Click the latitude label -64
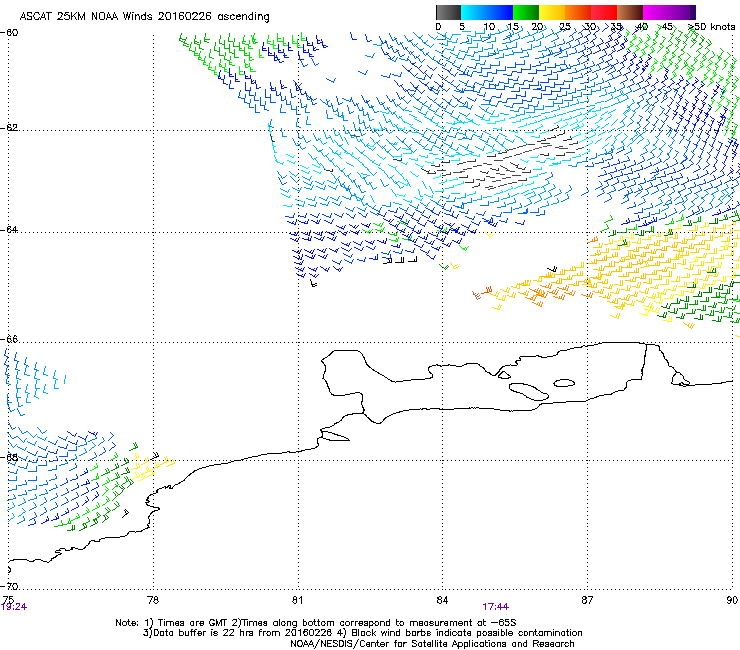This screenshot has height=650, width=740. point(9,230)
